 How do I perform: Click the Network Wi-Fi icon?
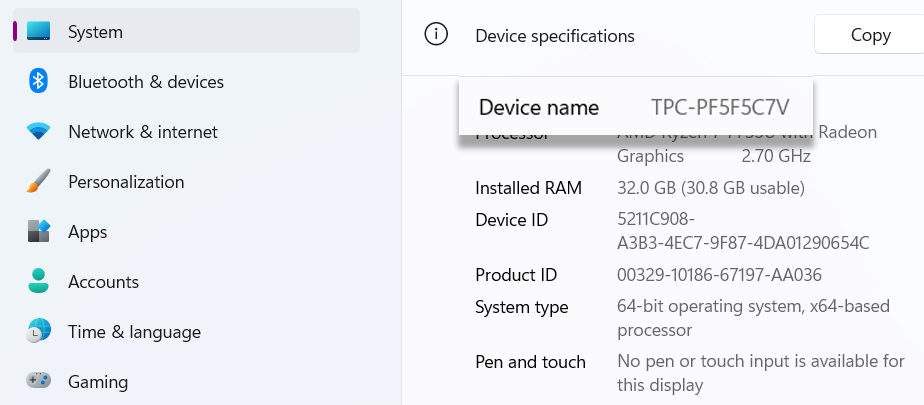38,132
